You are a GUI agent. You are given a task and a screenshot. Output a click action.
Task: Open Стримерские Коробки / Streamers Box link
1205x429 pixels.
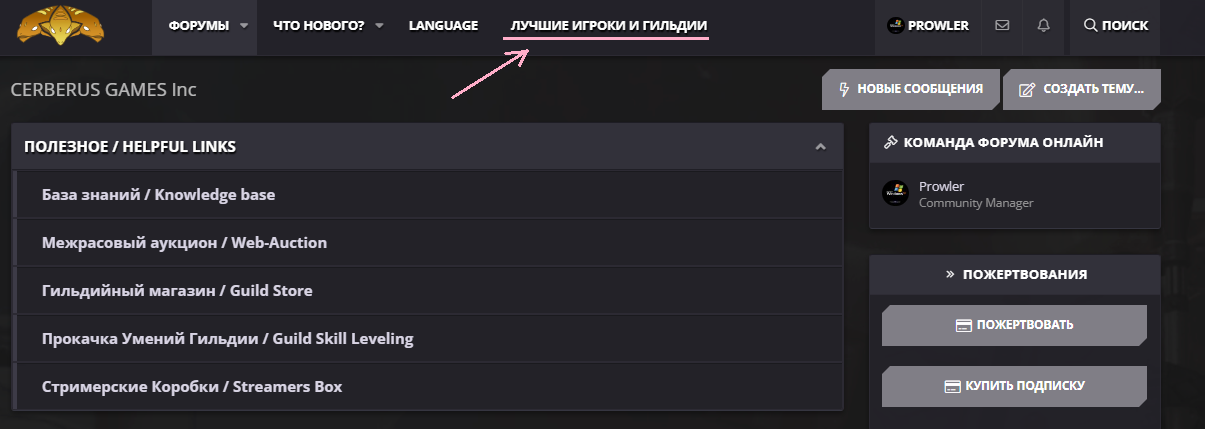pos(192,386)
